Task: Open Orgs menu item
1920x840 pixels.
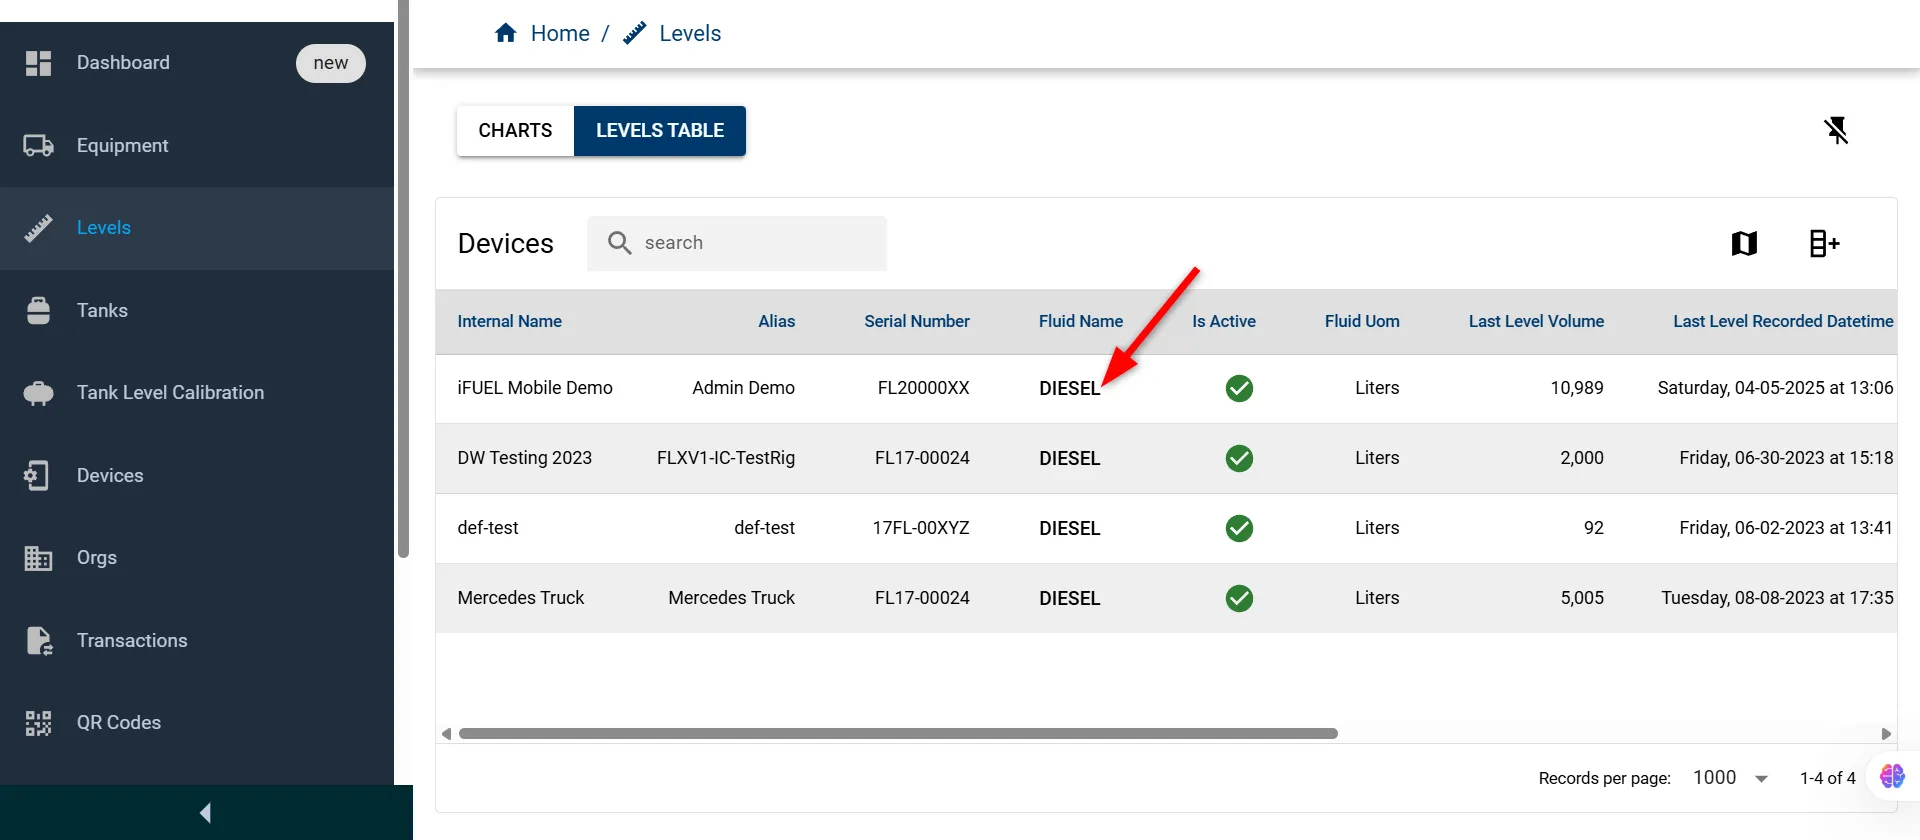Action: click(197, 558)
